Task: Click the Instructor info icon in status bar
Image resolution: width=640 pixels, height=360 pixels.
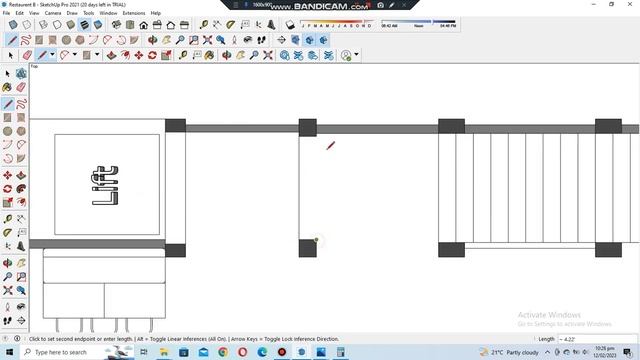Action: click(x=17, y=338)
